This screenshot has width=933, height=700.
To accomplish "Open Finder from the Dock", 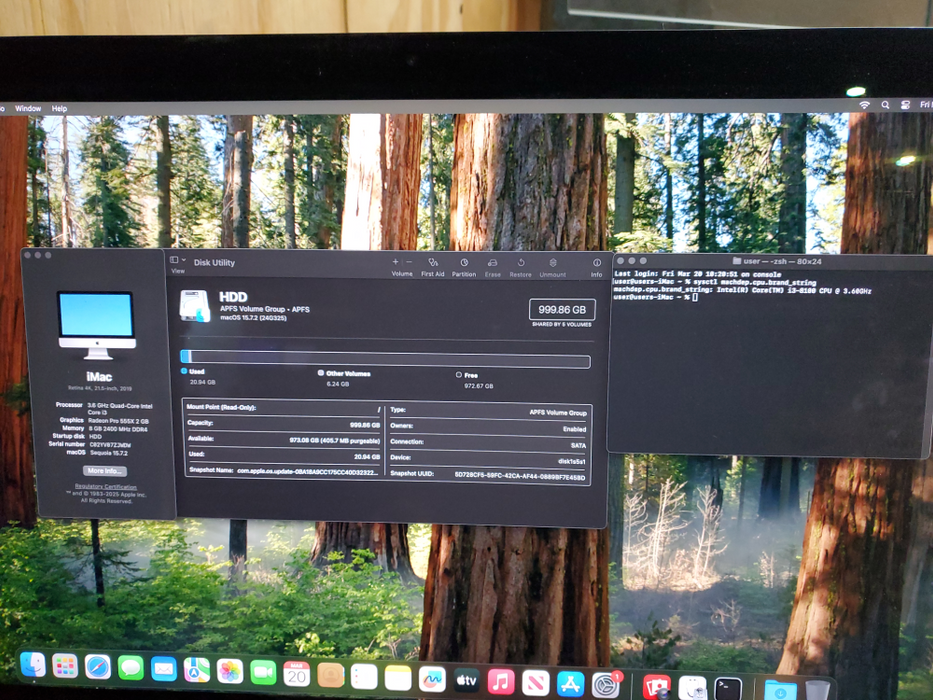I will (33, 665).
